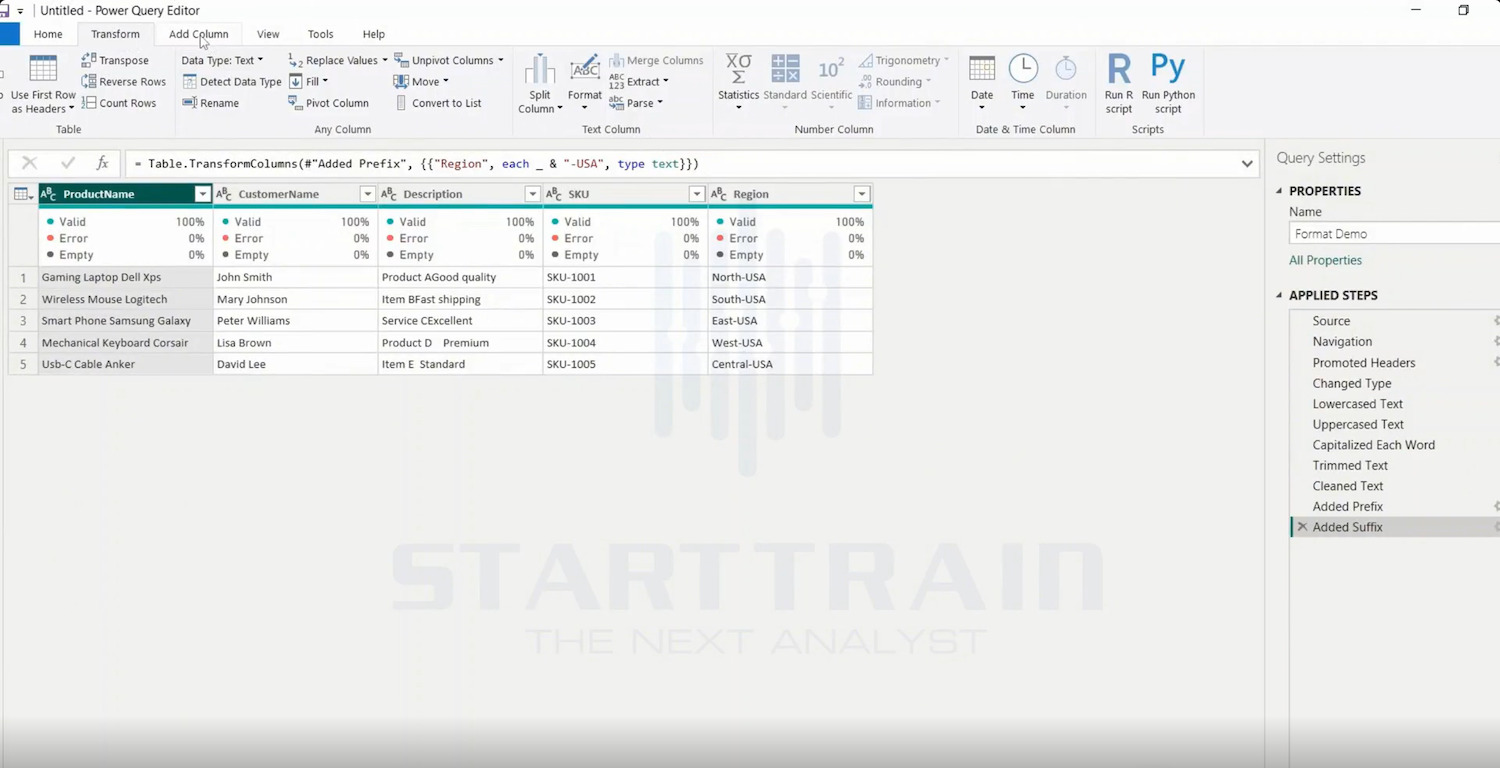This screenshot has width=1500, height=768.
Task: Open the All Properties link
Action: (x=1325, y=260)
